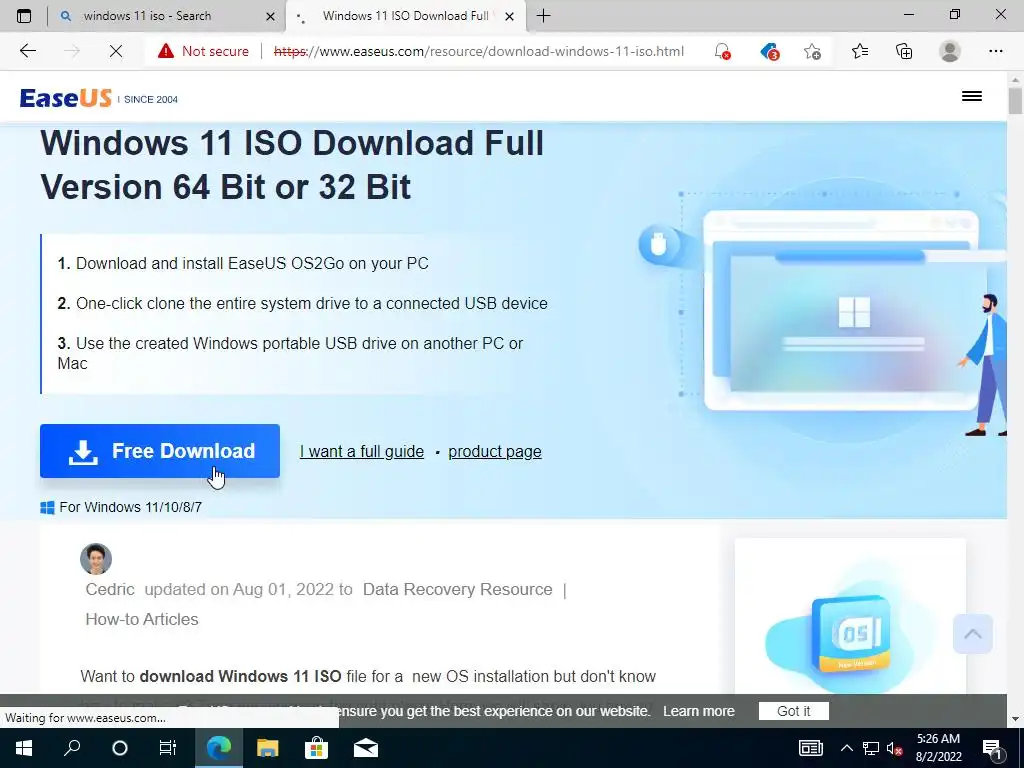Click the scrollbar down arrow
Image resolution: width=1024 pixels, height=768 pixels.
pos(1015,719)
